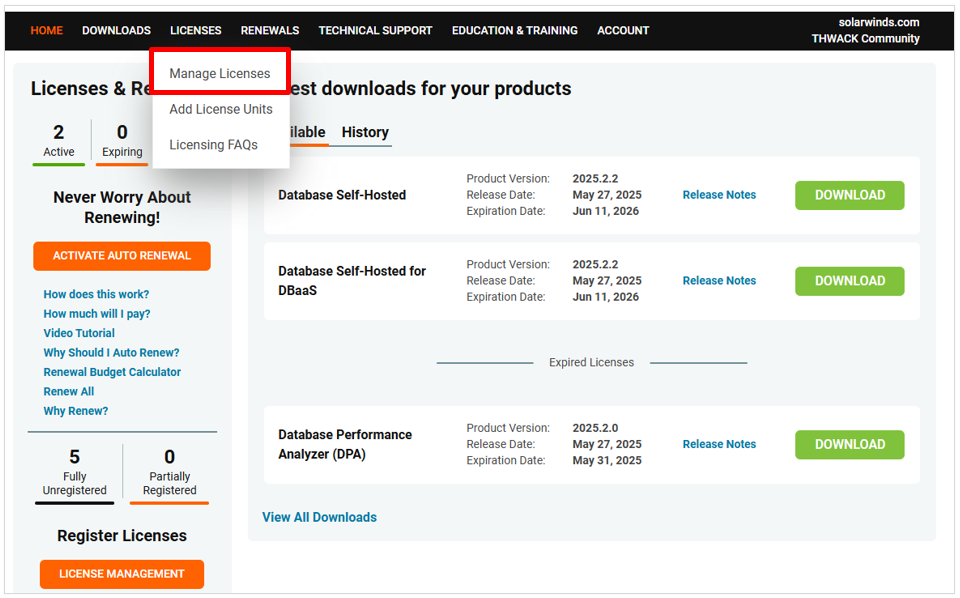The image size is (960, 598).
Task: Download Database Performance Analyzer (DPA)
Action: tap(850, 444)
